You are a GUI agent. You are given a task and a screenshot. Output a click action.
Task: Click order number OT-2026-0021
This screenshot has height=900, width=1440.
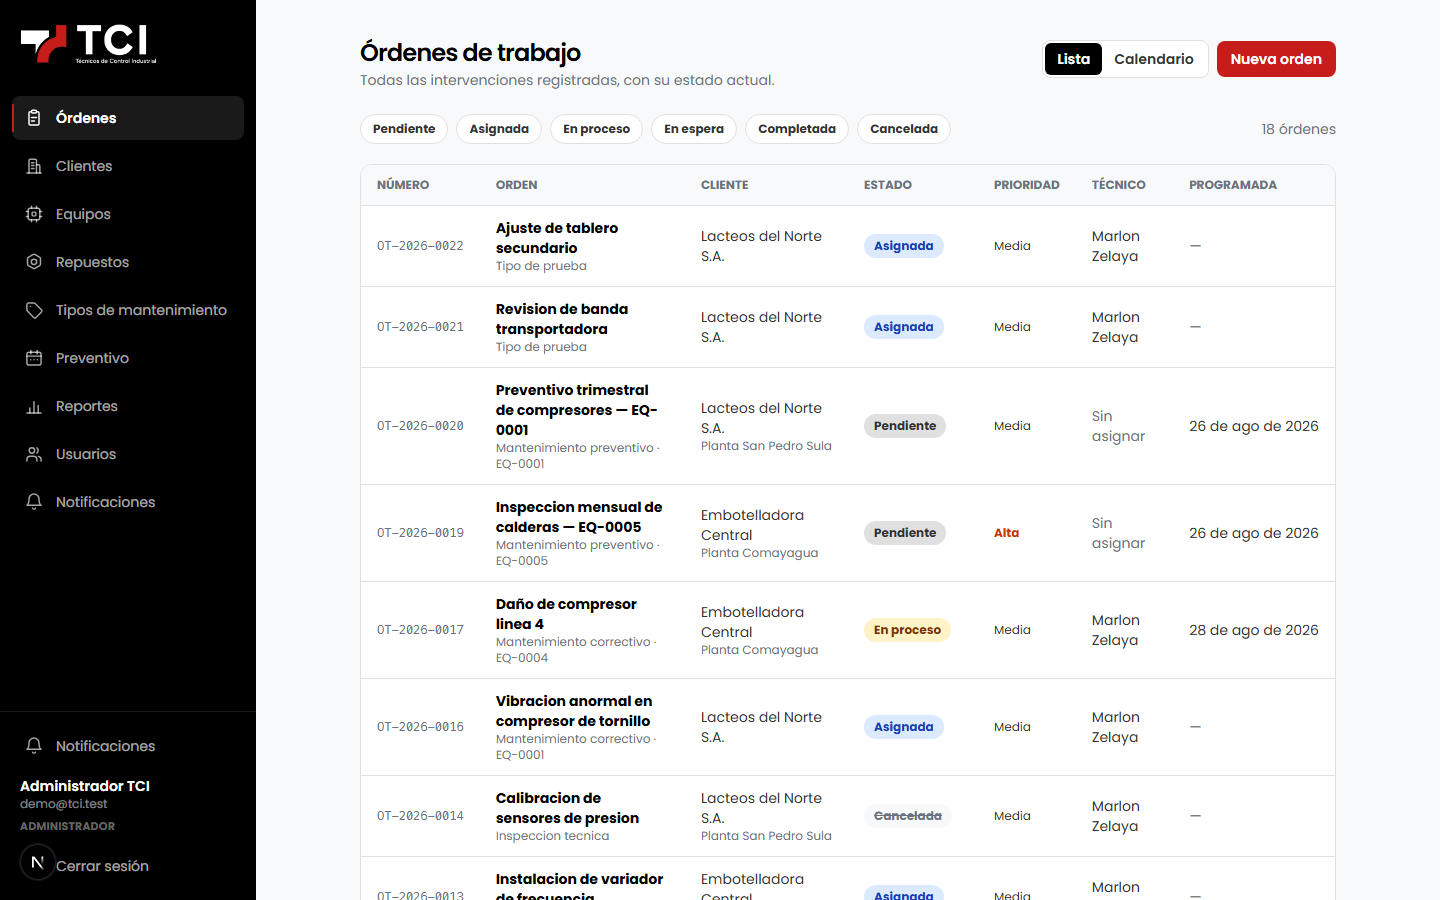click(420, 327)
